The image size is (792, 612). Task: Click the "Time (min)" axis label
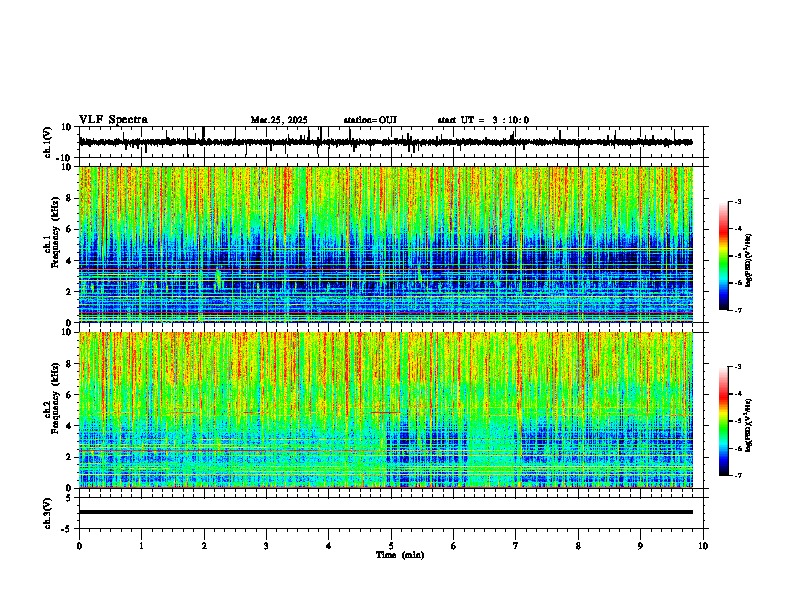click(400, 555)
